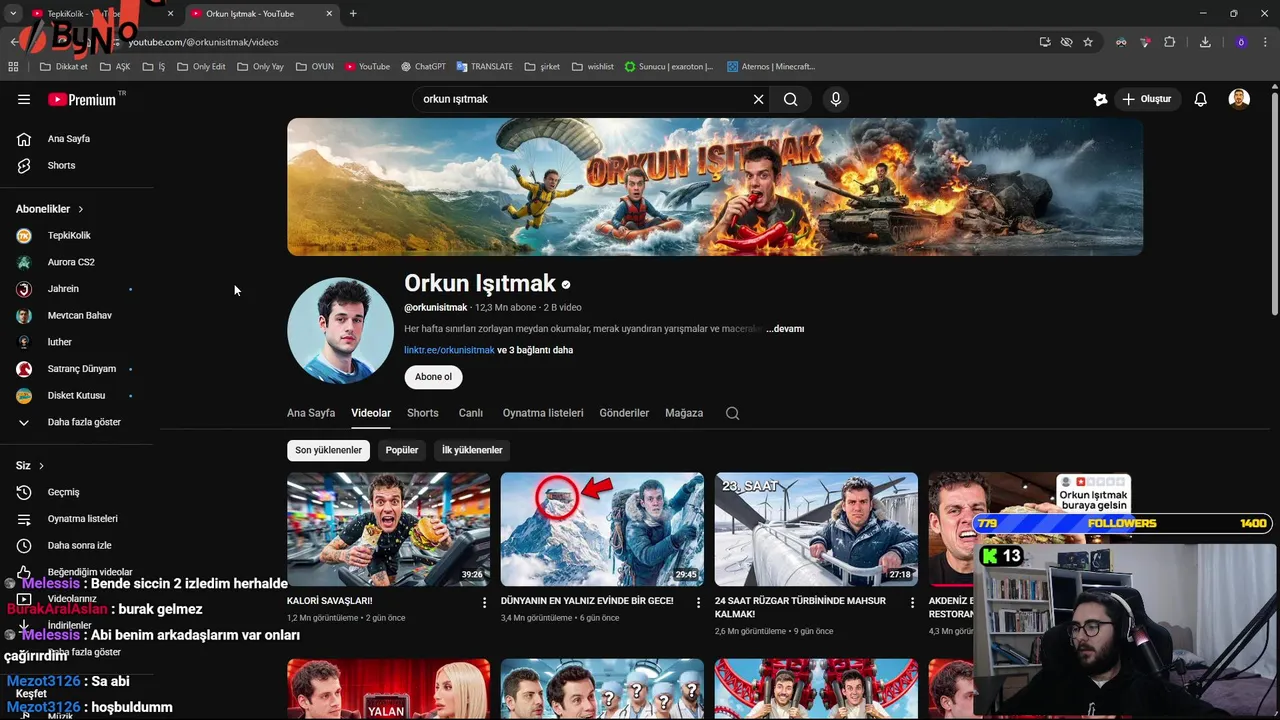Expand the channel description with ...devamı
Screen dimensions: 1280x720
pyautogui.click(x=785, y=329)
